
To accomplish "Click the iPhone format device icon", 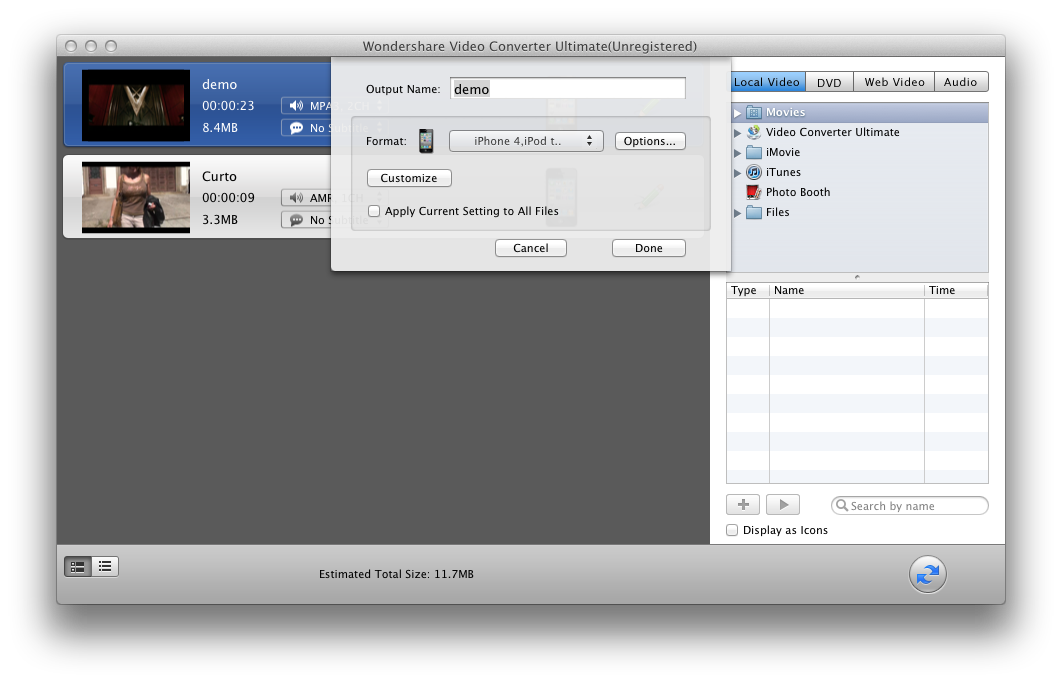I will (x=427, y=141).
